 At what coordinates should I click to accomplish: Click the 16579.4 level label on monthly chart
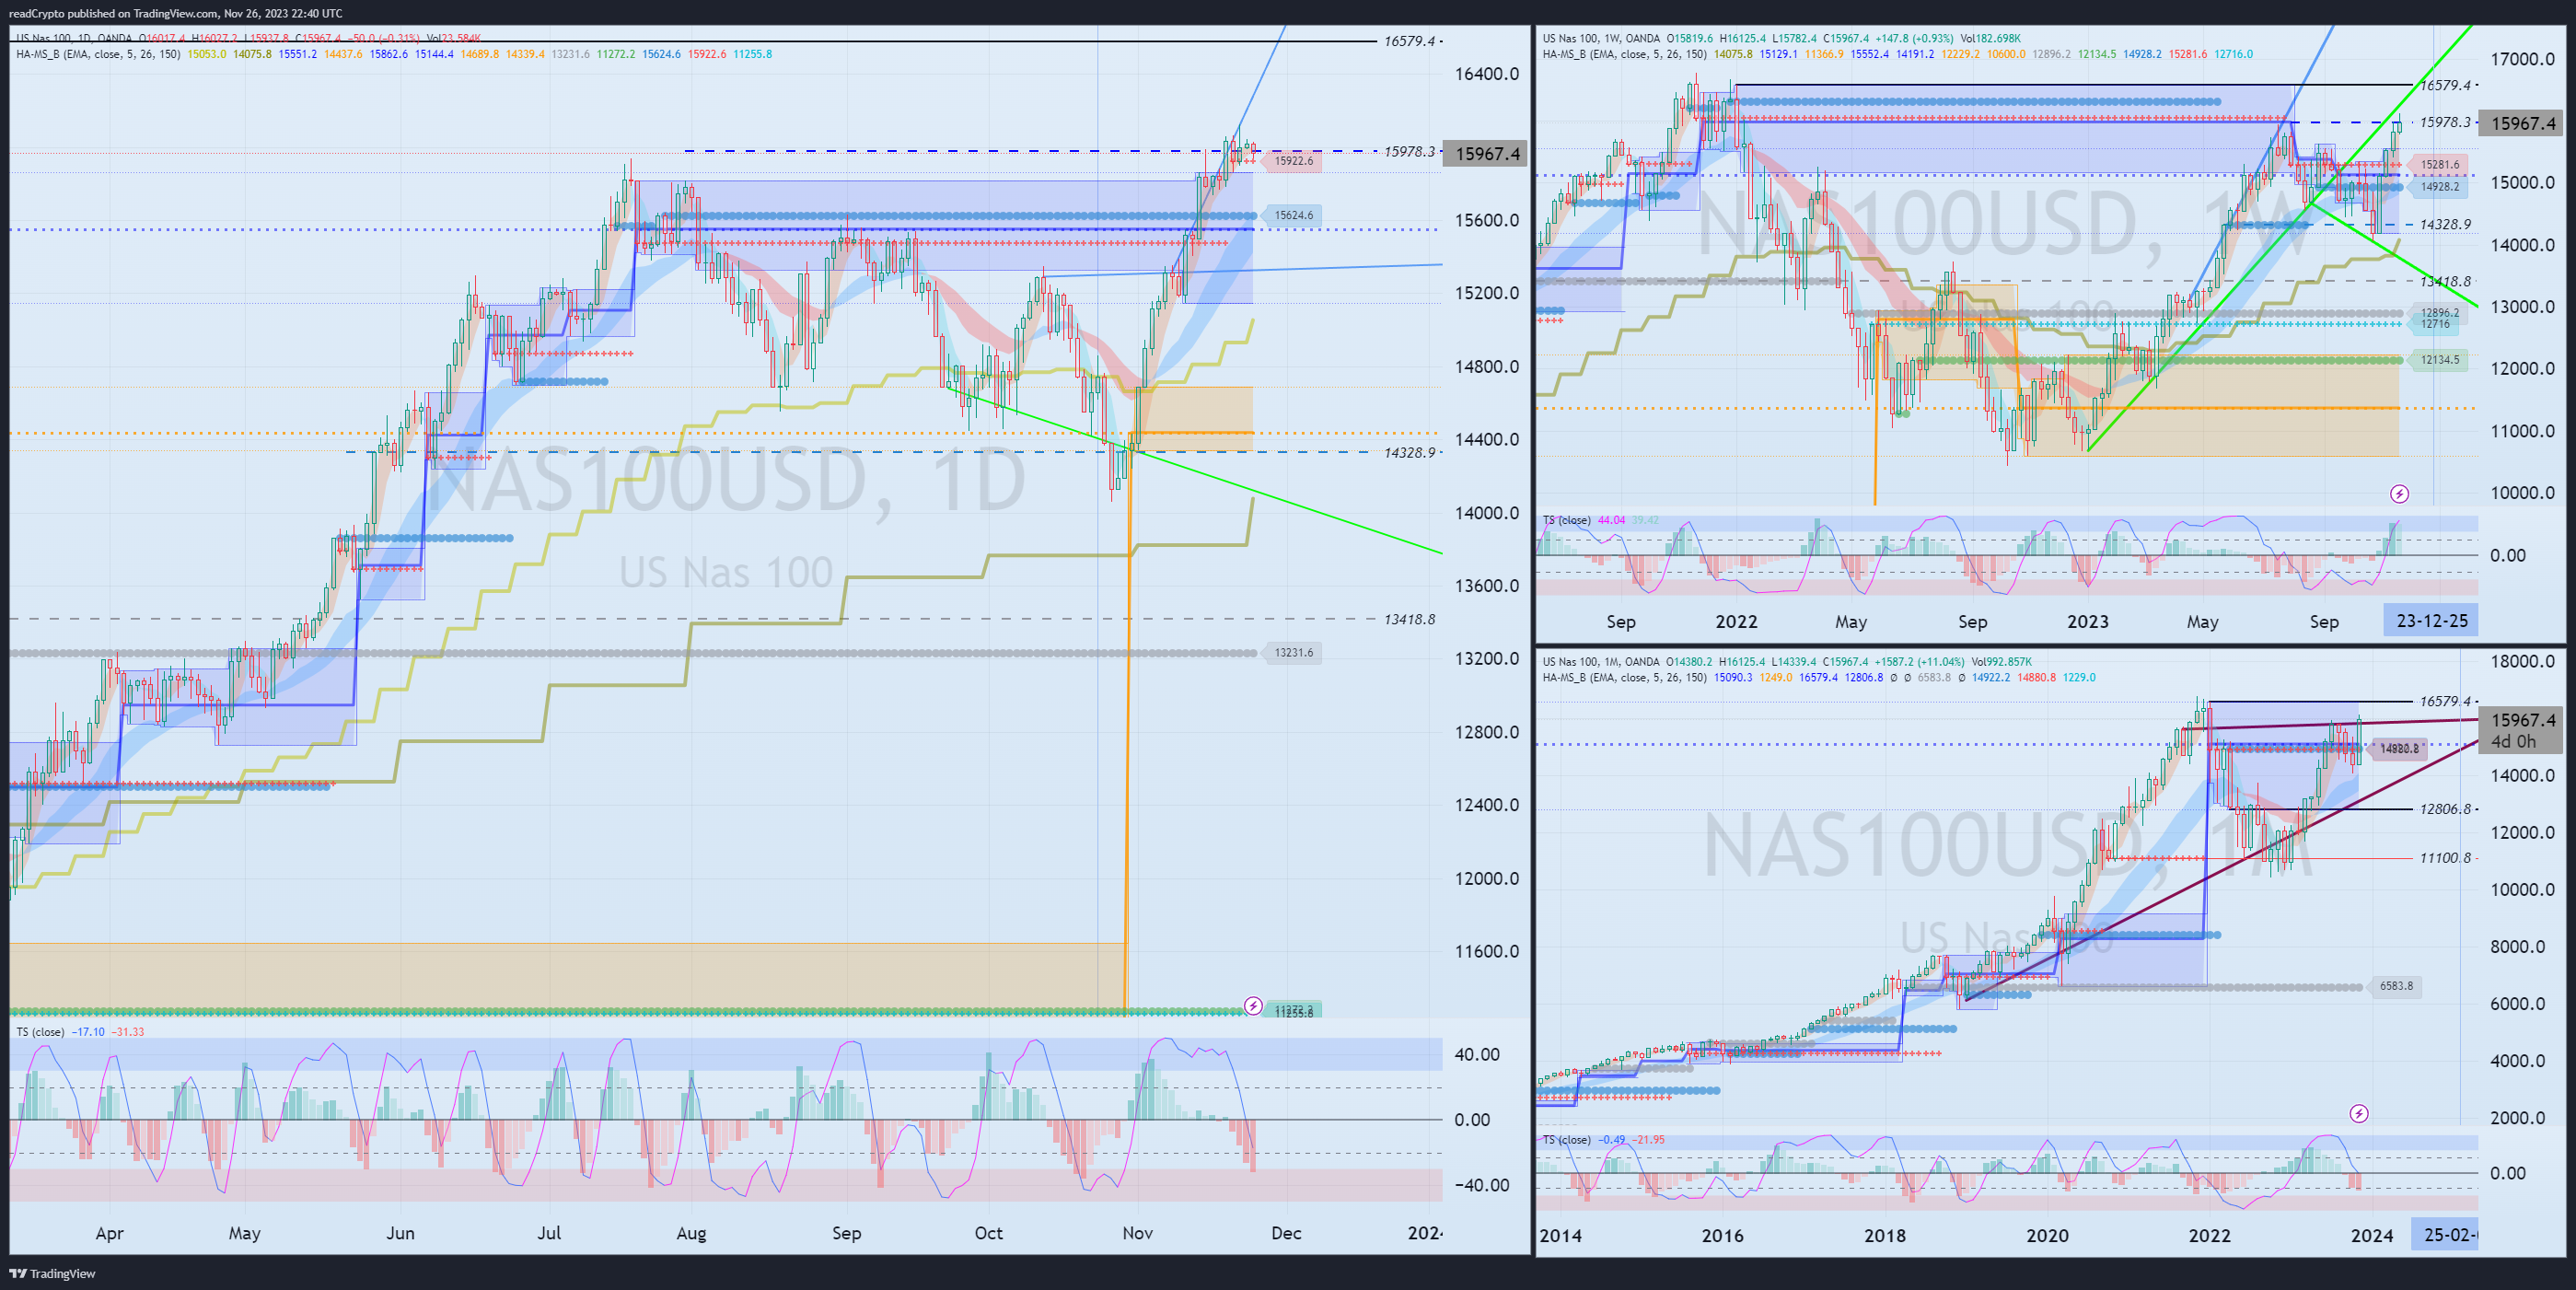[x=2445, y=701]
